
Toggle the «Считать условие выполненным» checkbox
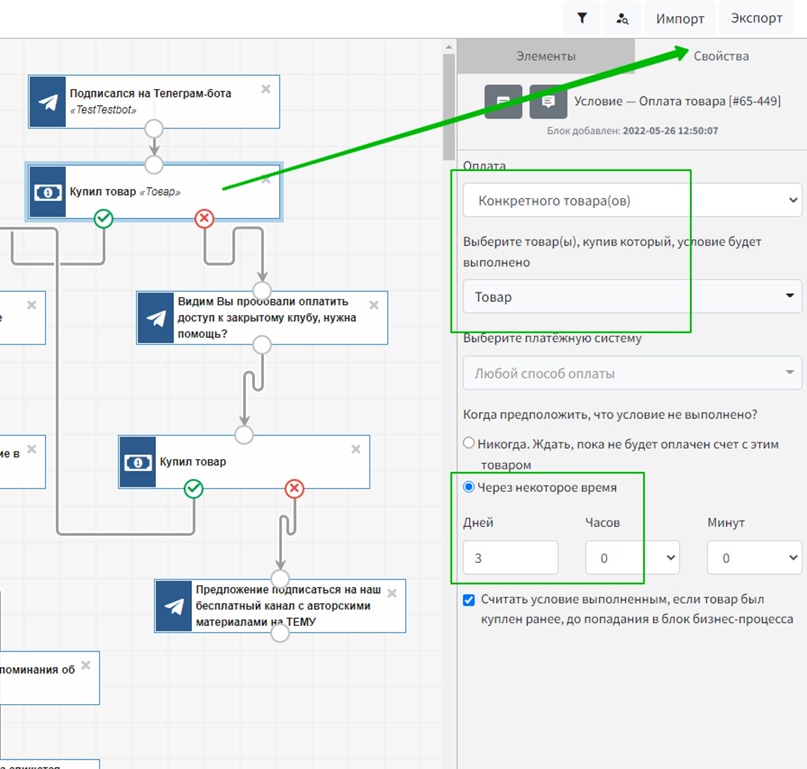pos(469,600)
